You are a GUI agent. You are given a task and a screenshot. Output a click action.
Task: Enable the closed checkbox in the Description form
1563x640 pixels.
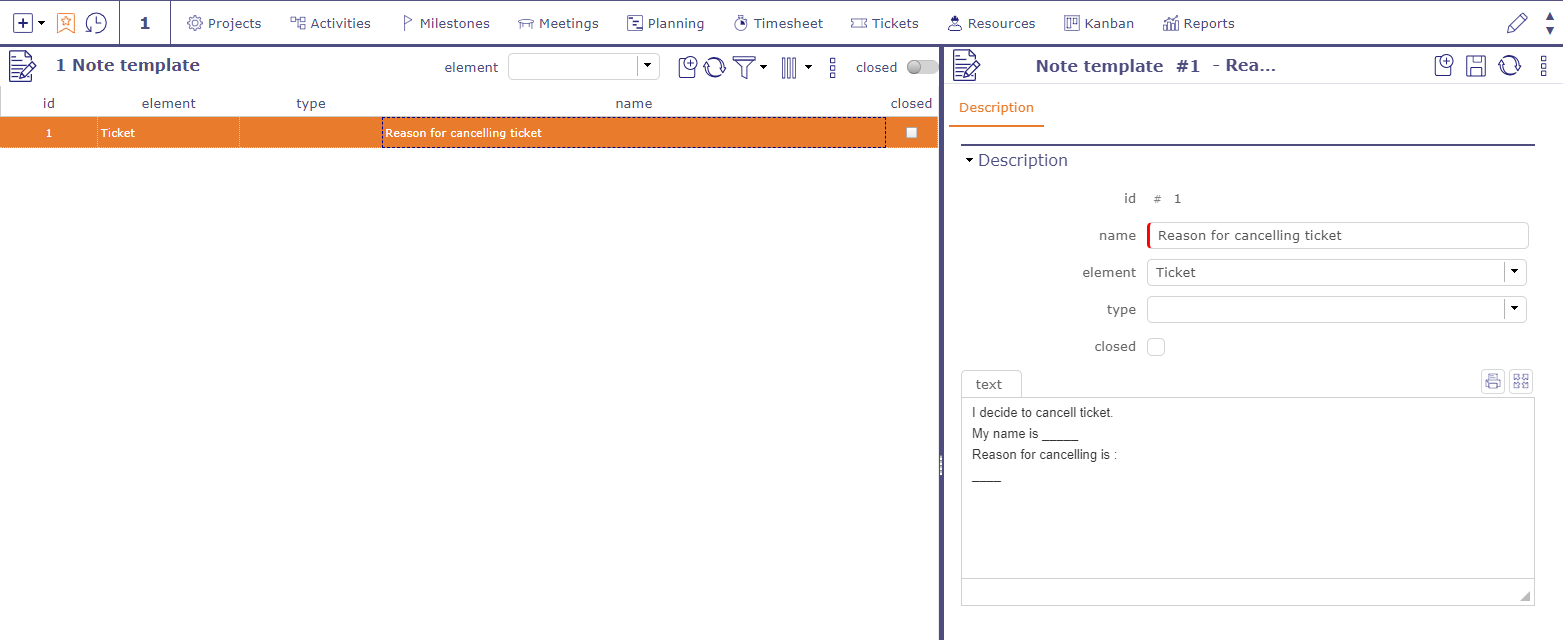[x=1155, y=346]
